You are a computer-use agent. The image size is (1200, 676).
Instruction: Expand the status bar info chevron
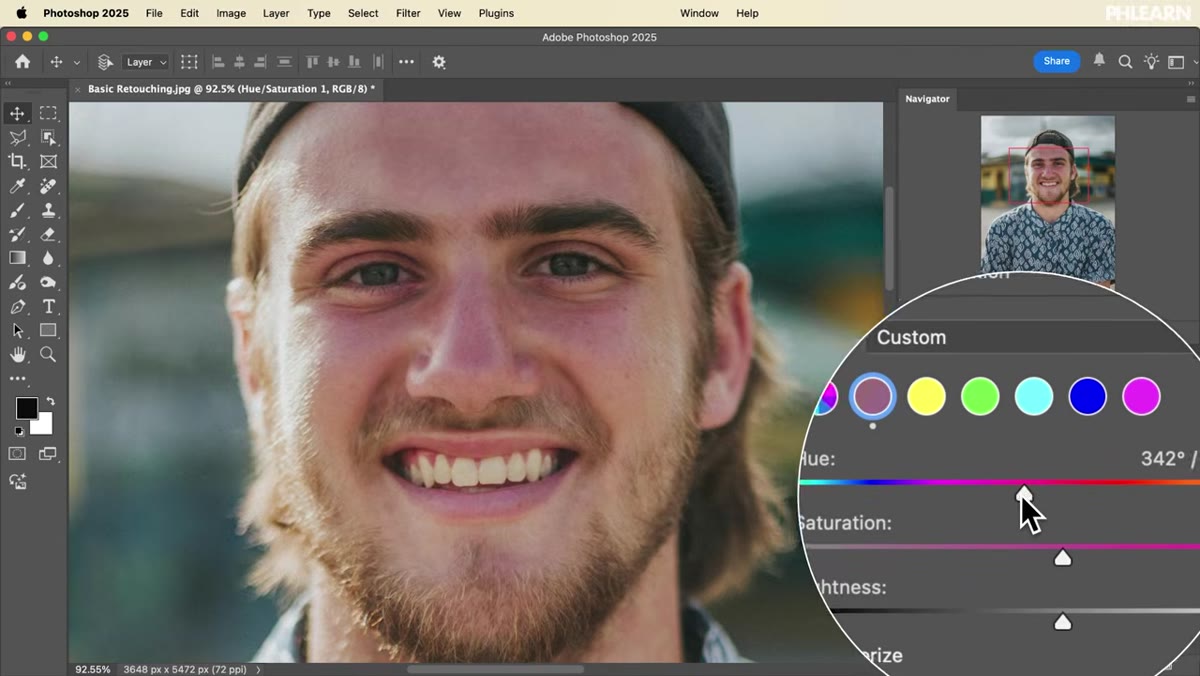[x=258, y=669]
